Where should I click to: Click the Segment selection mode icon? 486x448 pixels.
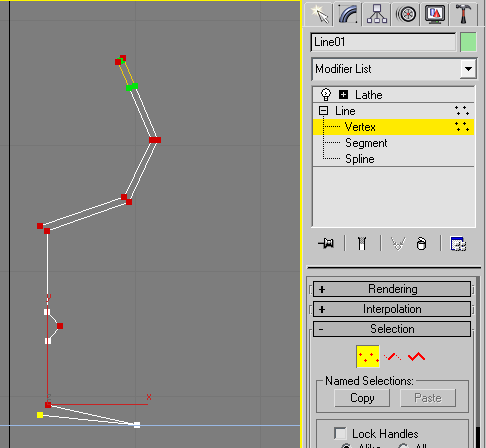pyautogui.click(x=392, y=357)
